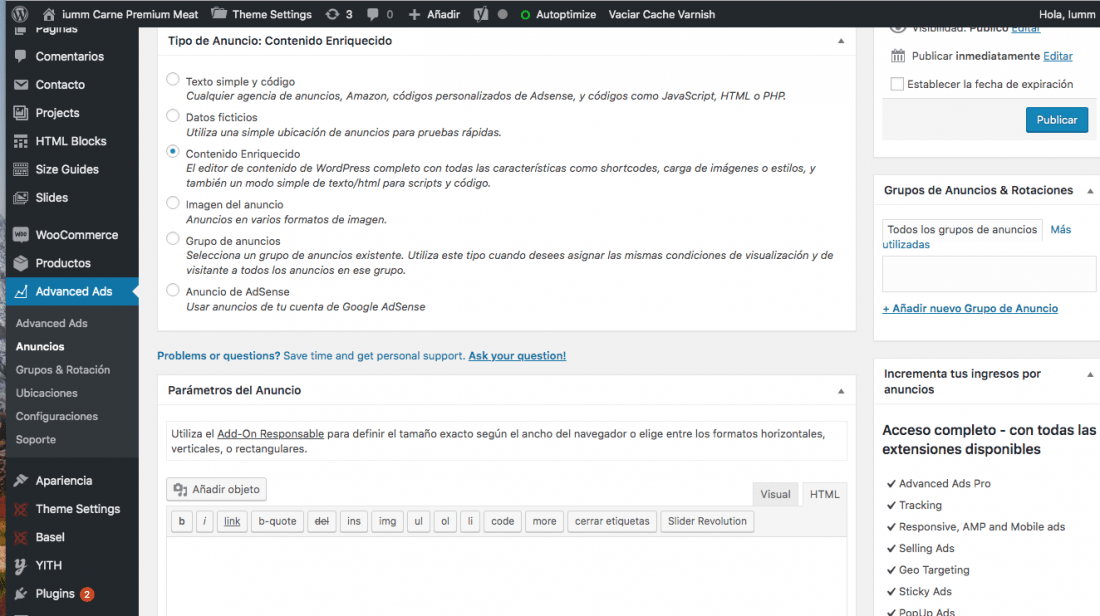The height and width of the screenshot is (616, 1100).
Task: Click the Theme Settings folder icon in admin bar
Action: click(x=219, y=13)
